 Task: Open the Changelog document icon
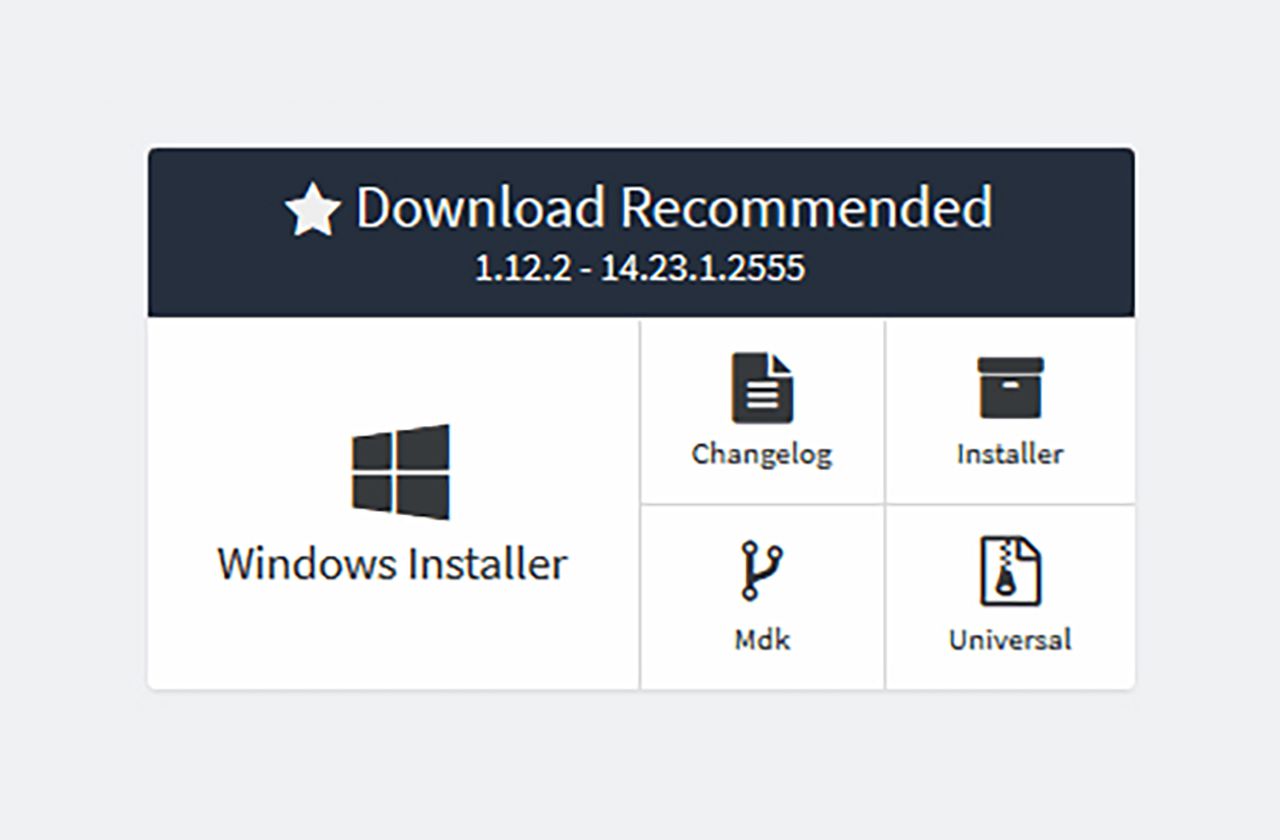click(762, 388)
